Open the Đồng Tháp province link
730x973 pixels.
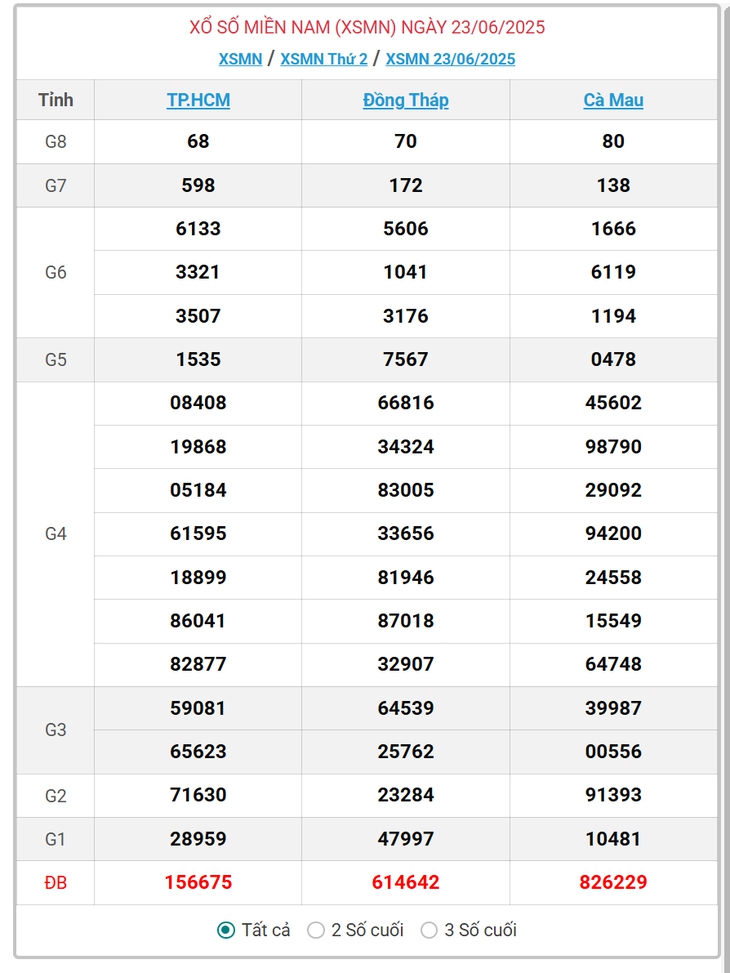[406, 100]
